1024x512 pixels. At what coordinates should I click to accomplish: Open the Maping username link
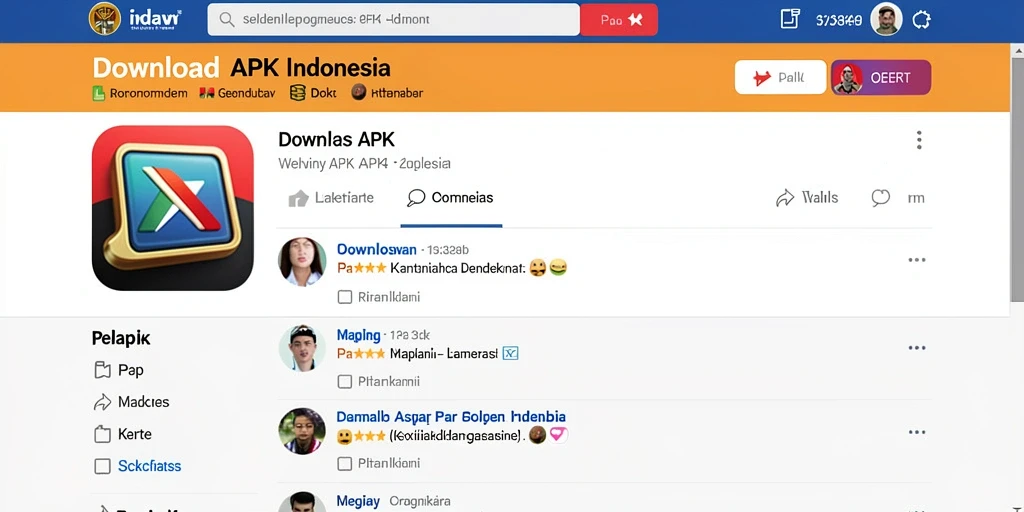tap(359, 335)
